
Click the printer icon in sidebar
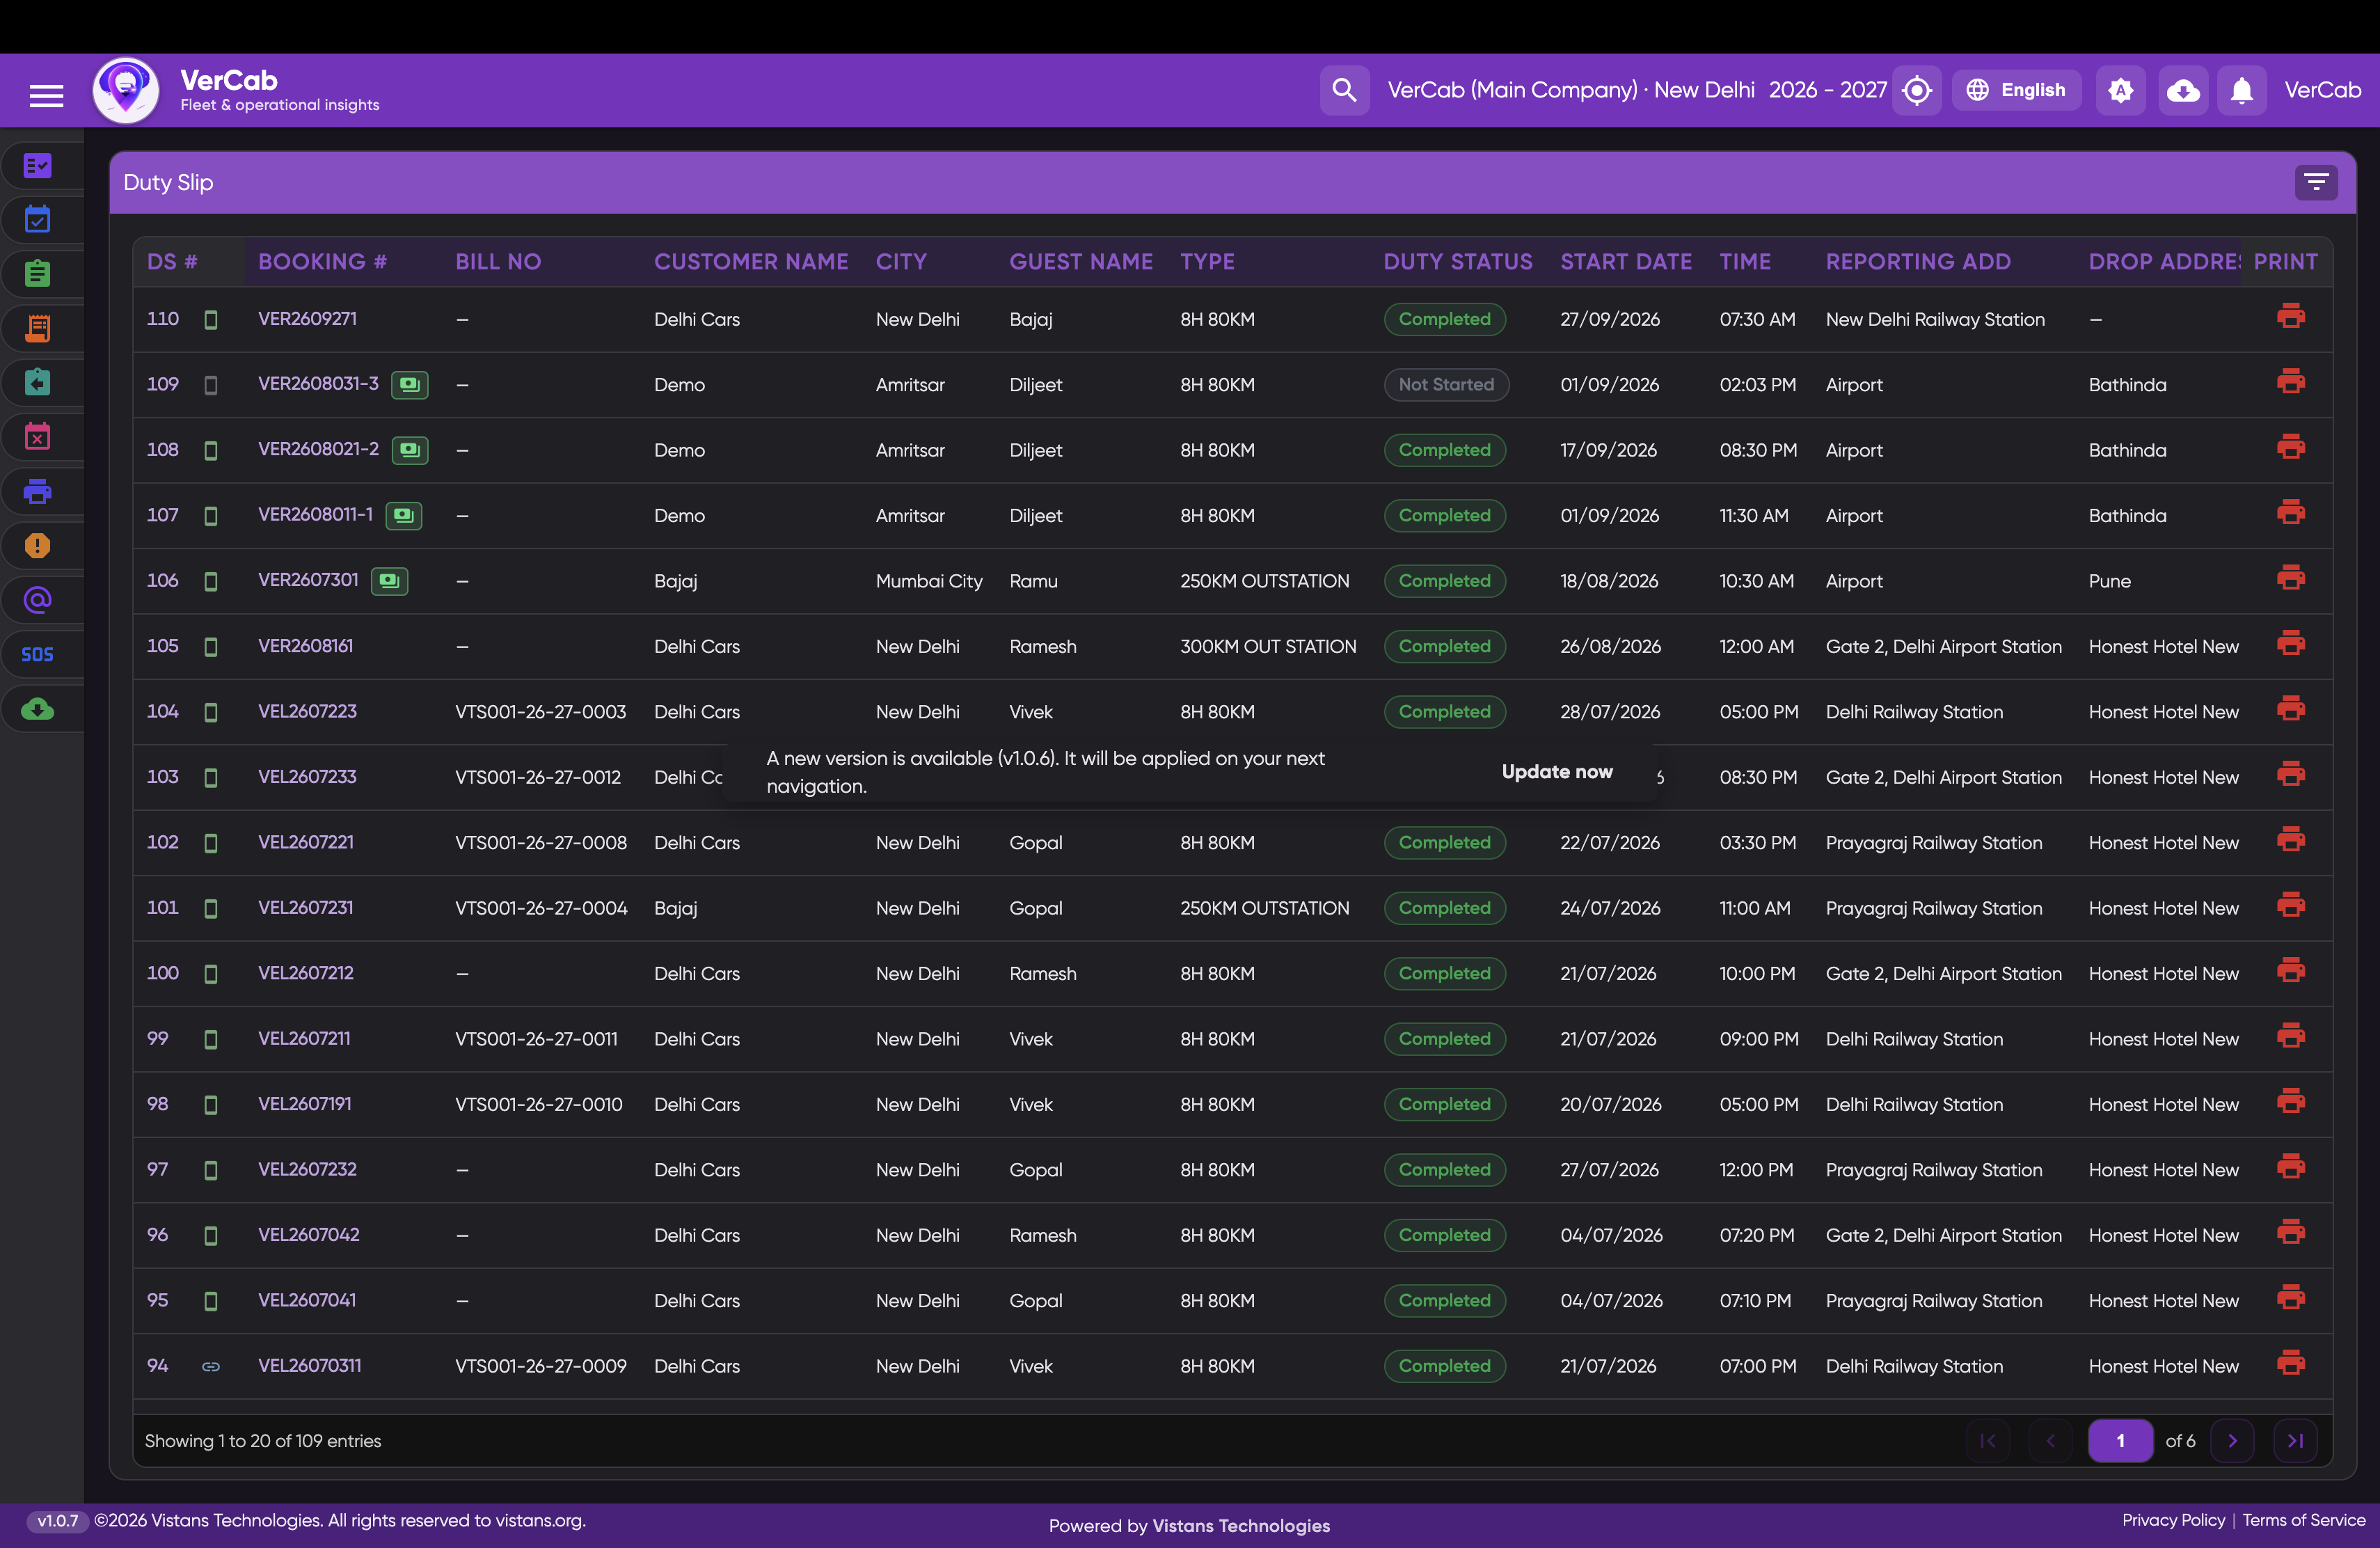tap(38, 491)
